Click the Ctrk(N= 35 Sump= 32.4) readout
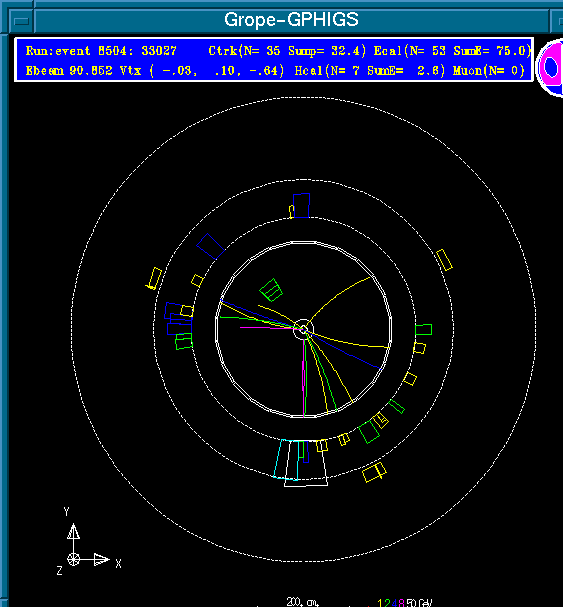The height and width of the screenshot is (607, 563). [287, 51]
